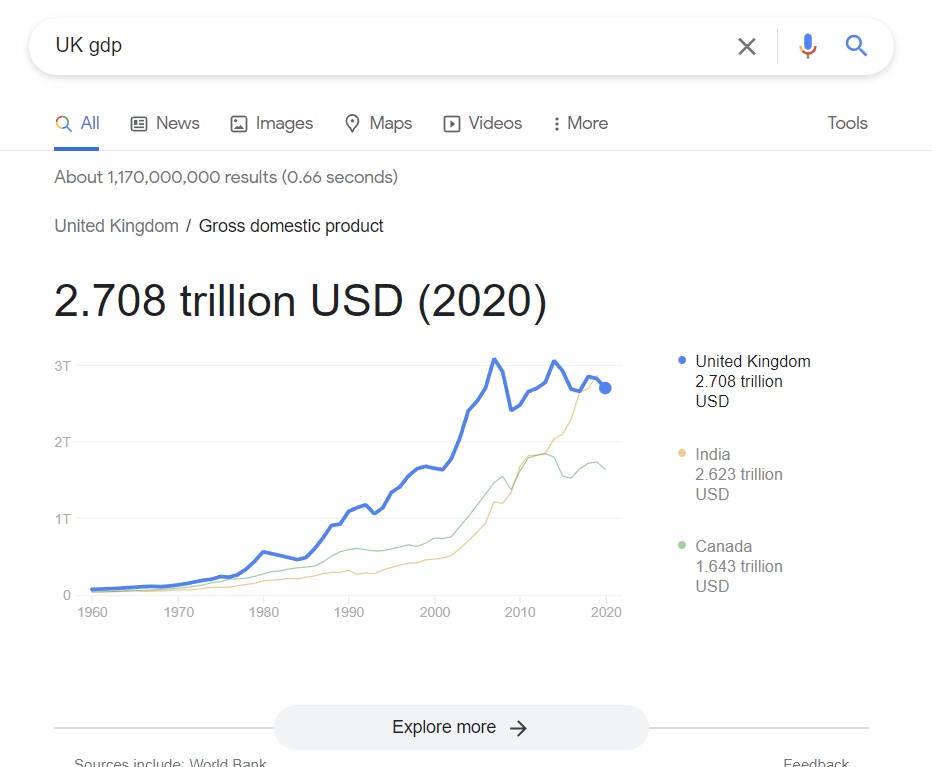Screen dimensions: 932x767
Task: Click the India orange legend dot
Action: [x=682, y=453]
